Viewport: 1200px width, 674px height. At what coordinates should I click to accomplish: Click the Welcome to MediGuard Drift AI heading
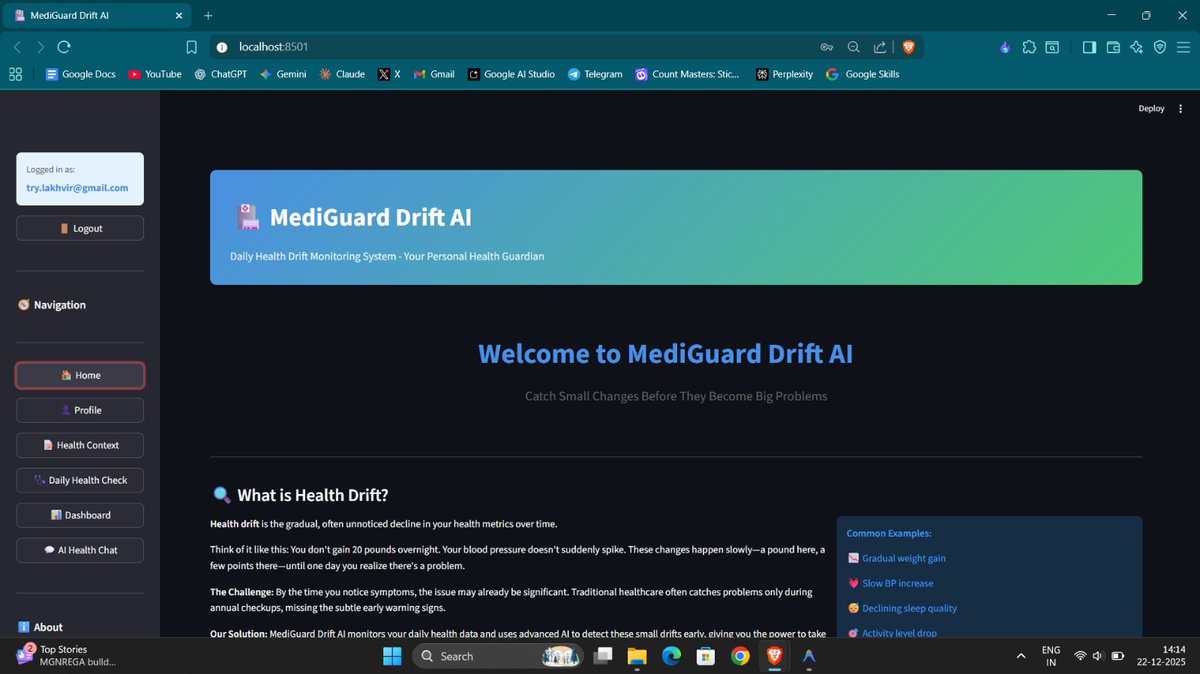point(665,354)
